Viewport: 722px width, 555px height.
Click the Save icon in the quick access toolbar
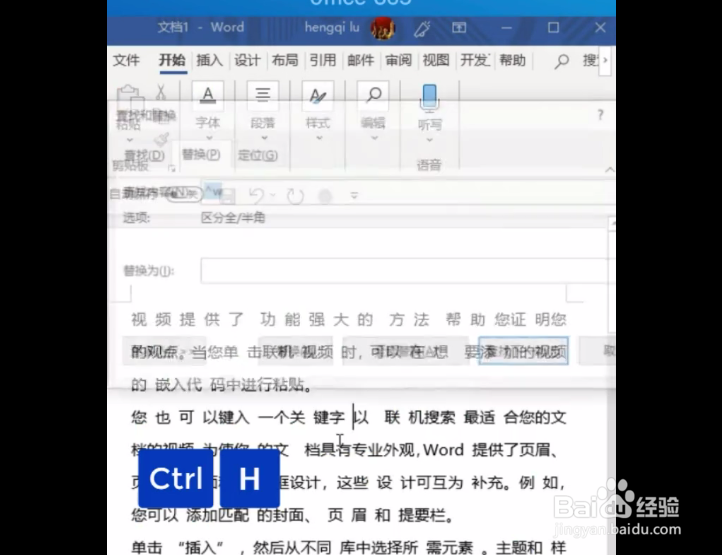[x=226, y=196]
